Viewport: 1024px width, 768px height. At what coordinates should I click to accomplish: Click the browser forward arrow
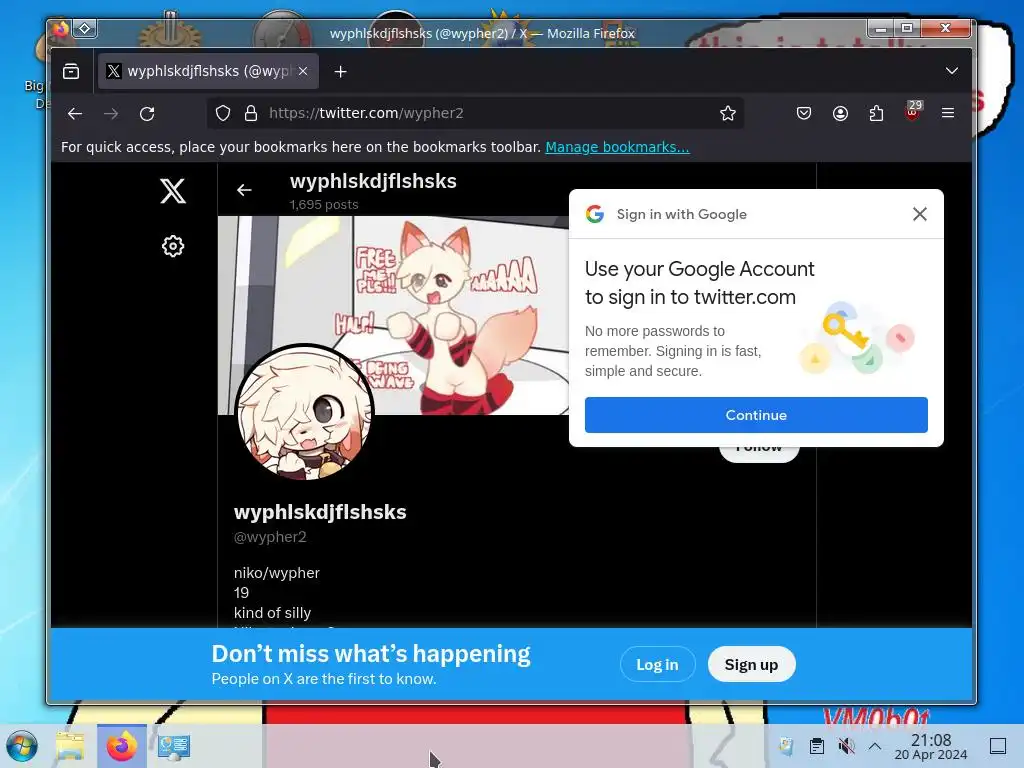111,114
